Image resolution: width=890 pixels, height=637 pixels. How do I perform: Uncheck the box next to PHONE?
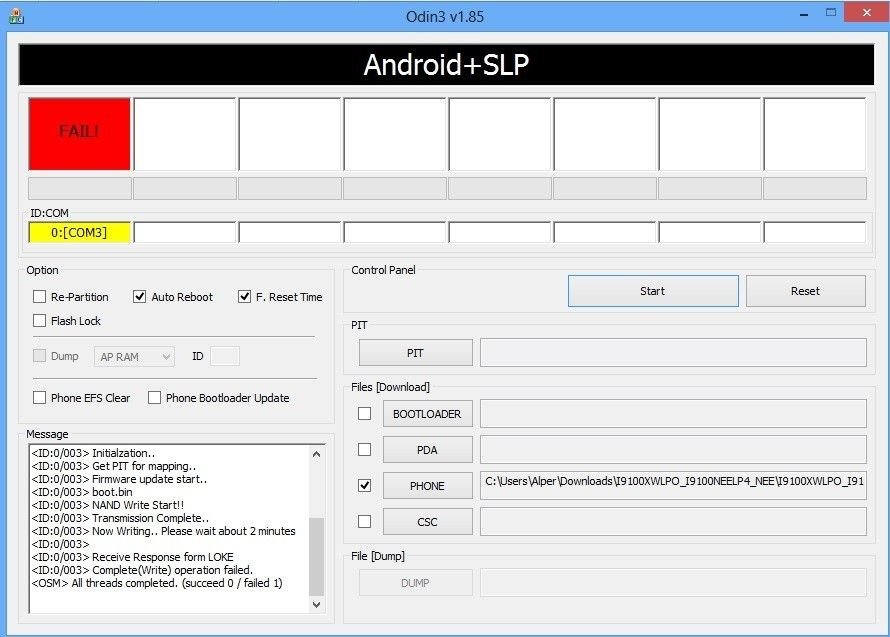coord(364,486)
